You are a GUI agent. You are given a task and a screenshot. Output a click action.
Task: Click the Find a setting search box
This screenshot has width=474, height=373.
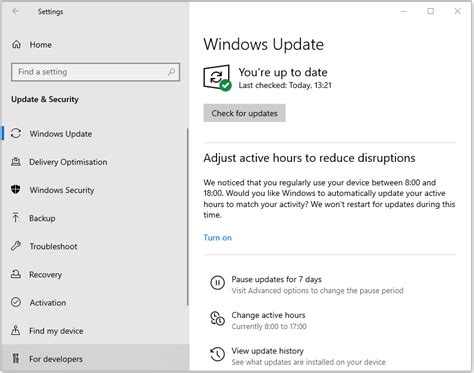tap(95, 72)
